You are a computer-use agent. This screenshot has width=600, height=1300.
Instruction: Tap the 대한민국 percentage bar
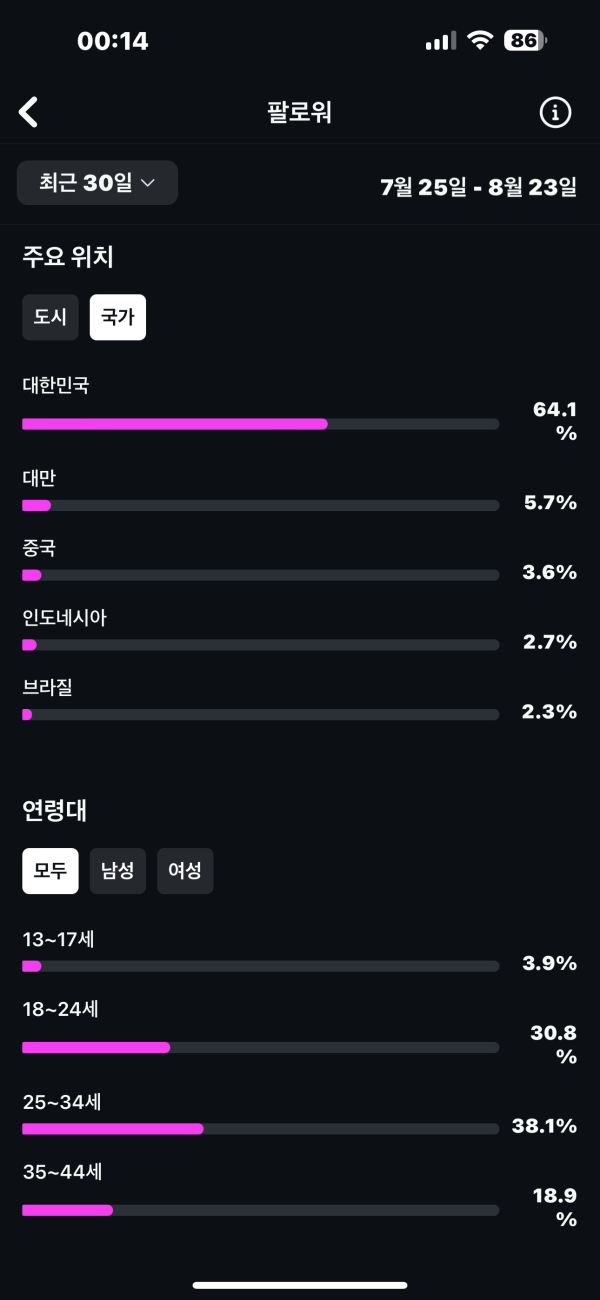tap(260, 424)
